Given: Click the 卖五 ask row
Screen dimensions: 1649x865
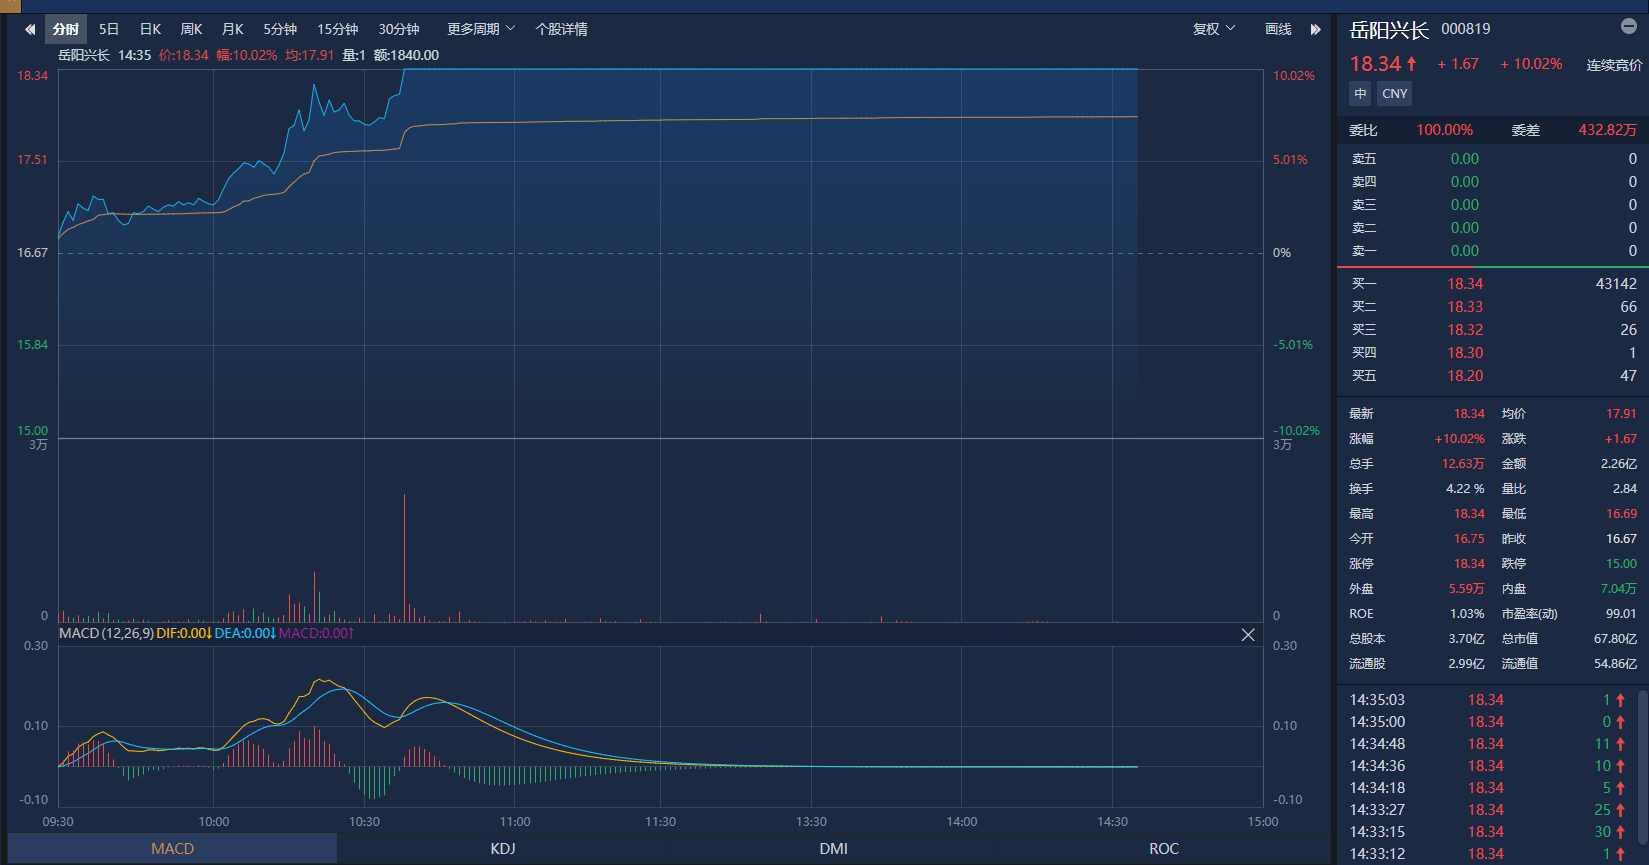Looking at the screenshot, I should [1493, 159].
